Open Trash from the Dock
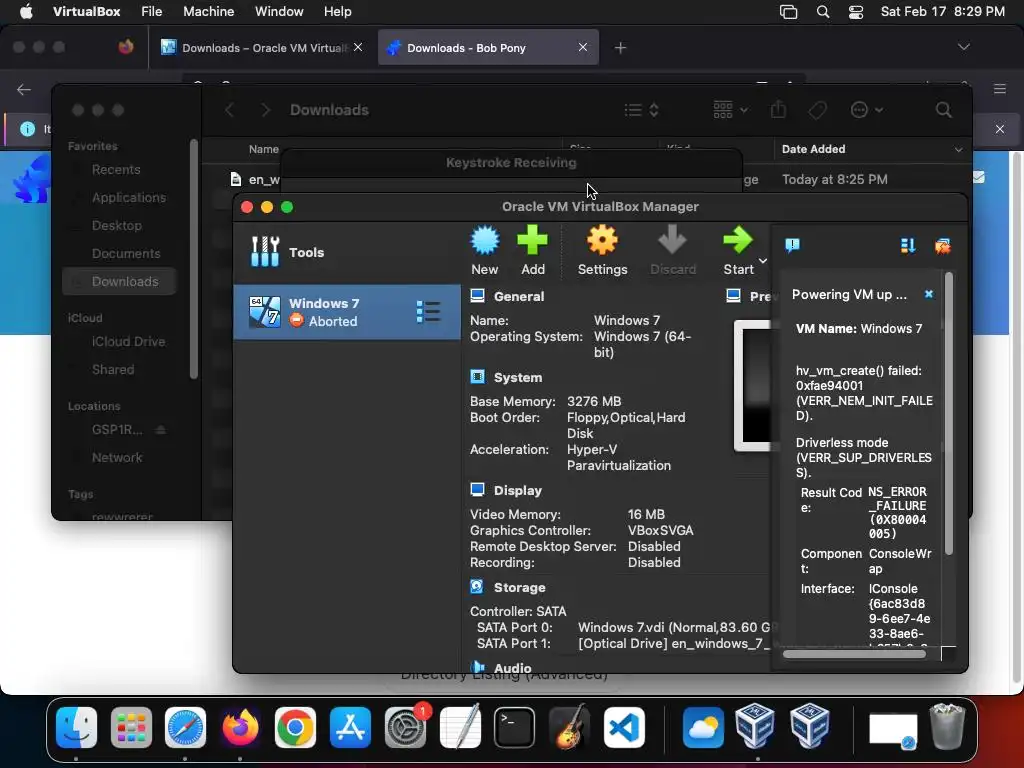Image resolution: width=1024 pixels, height=768 pixels. tap(947, 726)
